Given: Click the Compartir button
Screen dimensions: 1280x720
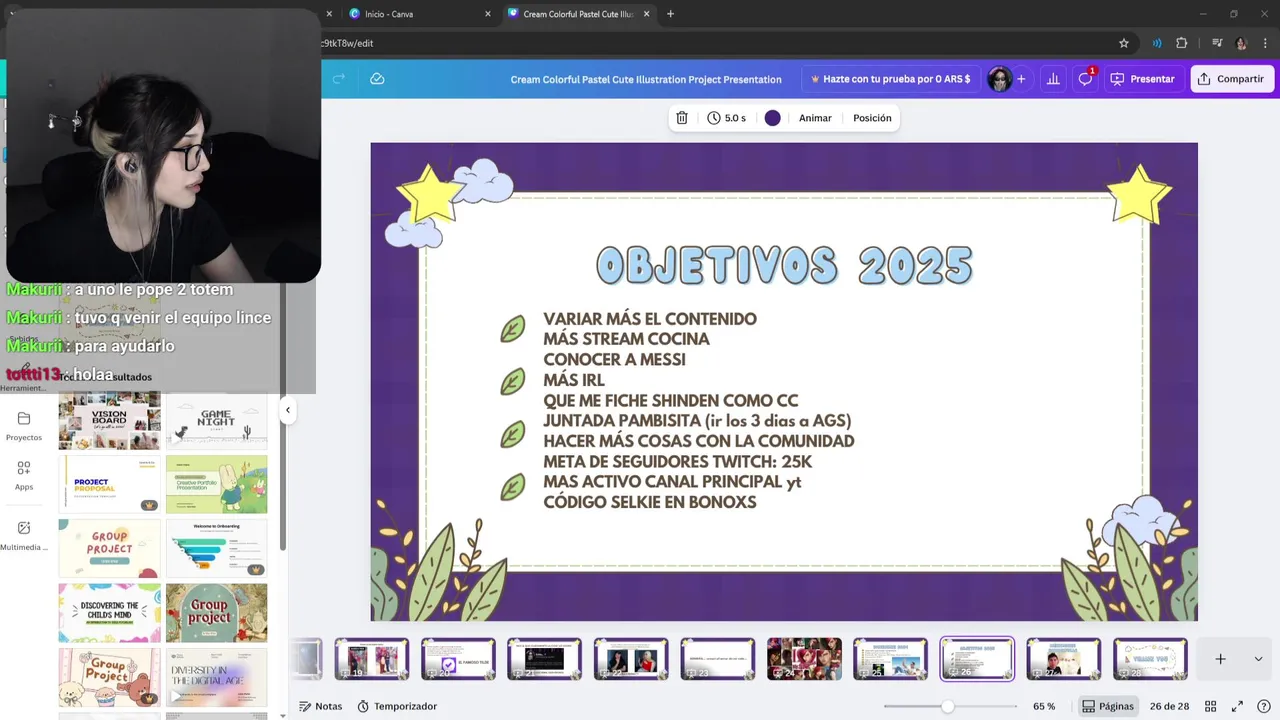Looking at the screenshot, I should [1231, 79].
